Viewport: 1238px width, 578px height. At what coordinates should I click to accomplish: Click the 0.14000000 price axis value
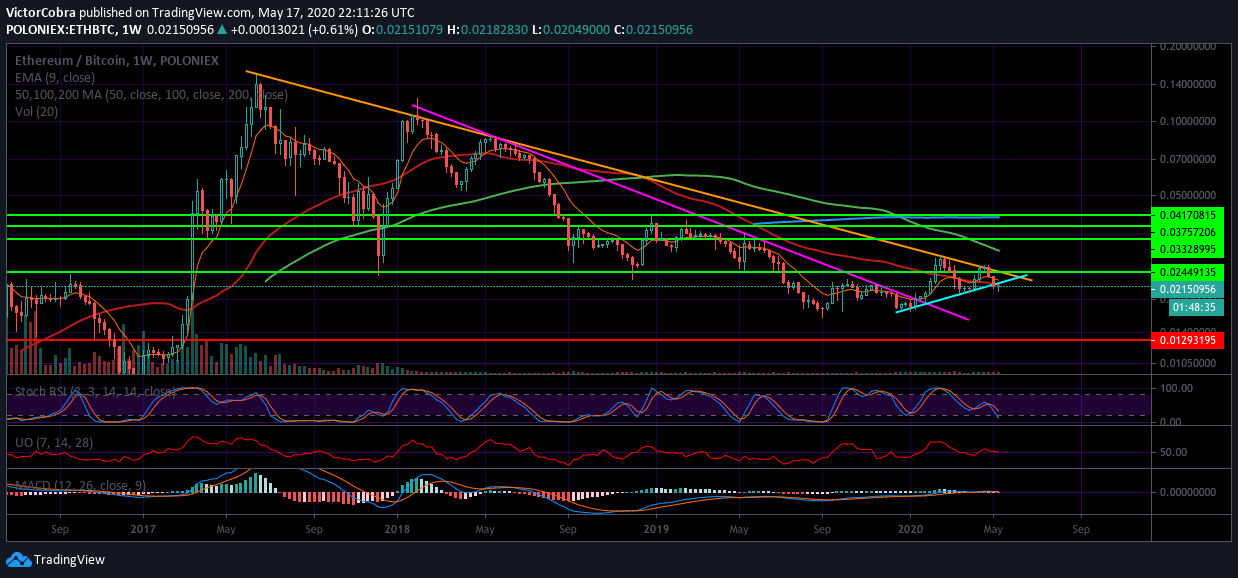point(1188,84)
